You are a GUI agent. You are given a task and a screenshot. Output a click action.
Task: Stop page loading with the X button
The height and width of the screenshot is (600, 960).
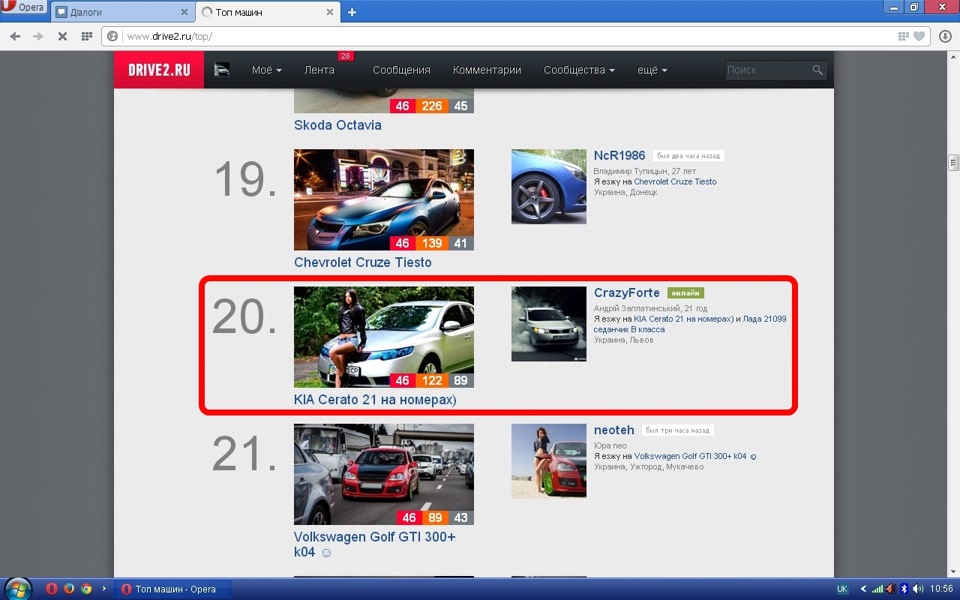click(x=62, y=36)
